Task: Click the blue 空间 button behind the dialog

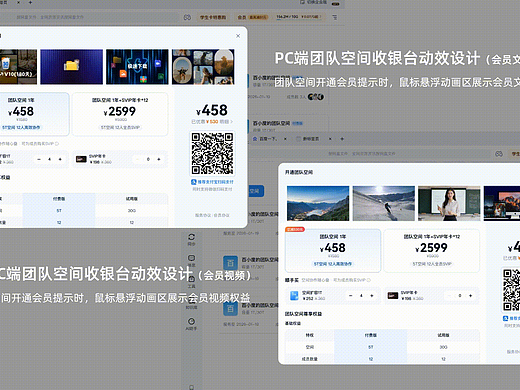Action: tap(255, 191)
